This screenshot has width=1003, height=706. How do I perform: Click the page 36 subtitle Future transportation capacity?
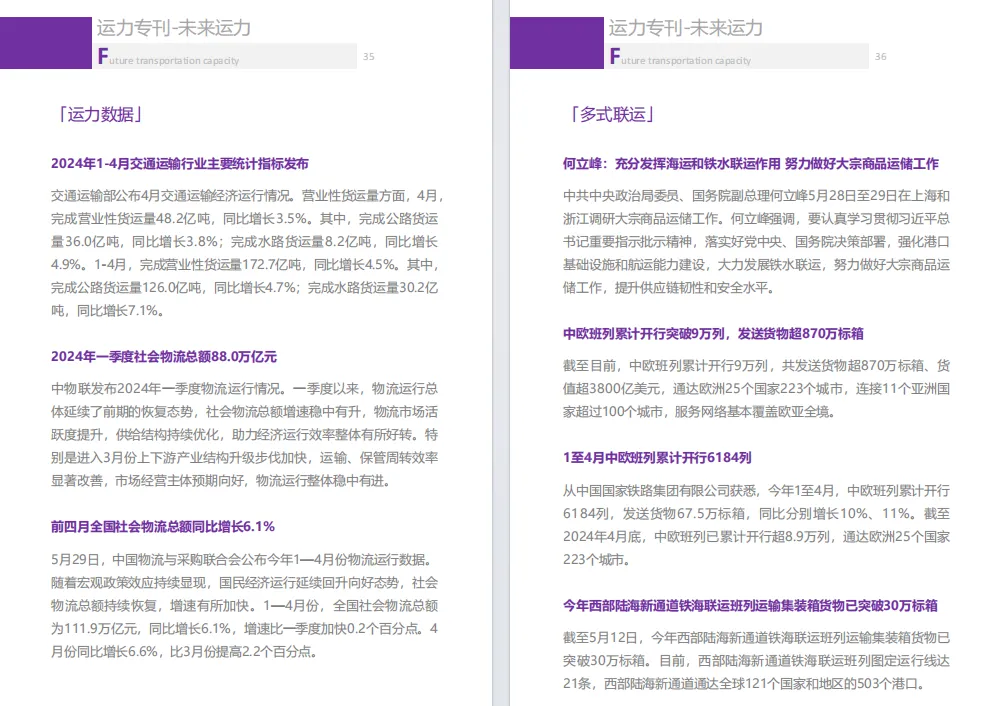(x=680, y=58)
